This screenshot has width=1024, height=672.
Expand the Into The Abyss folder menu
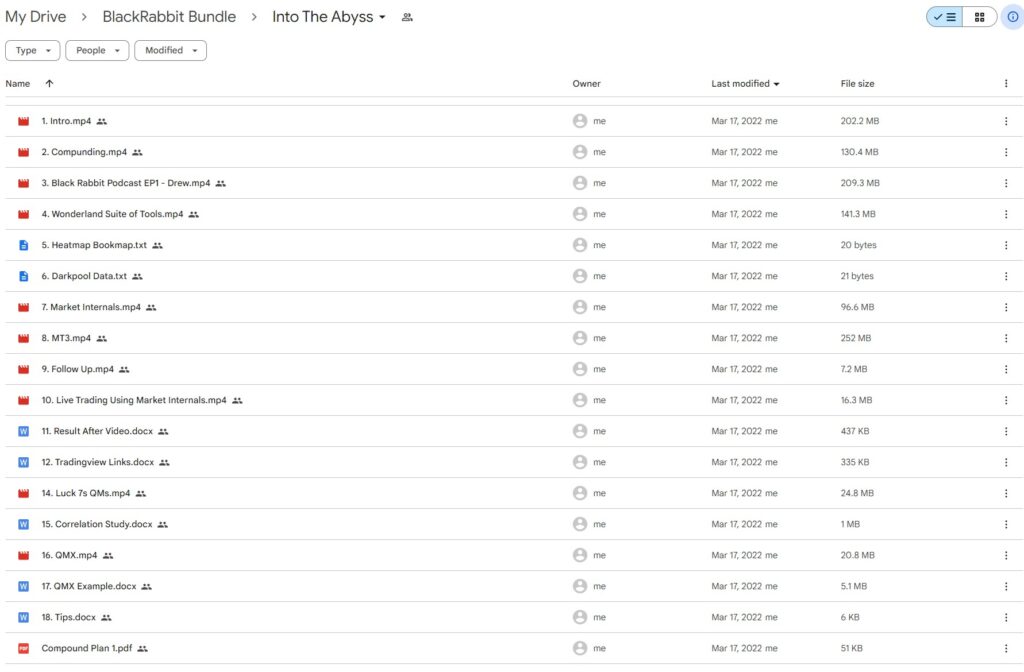tap(382, 18)
